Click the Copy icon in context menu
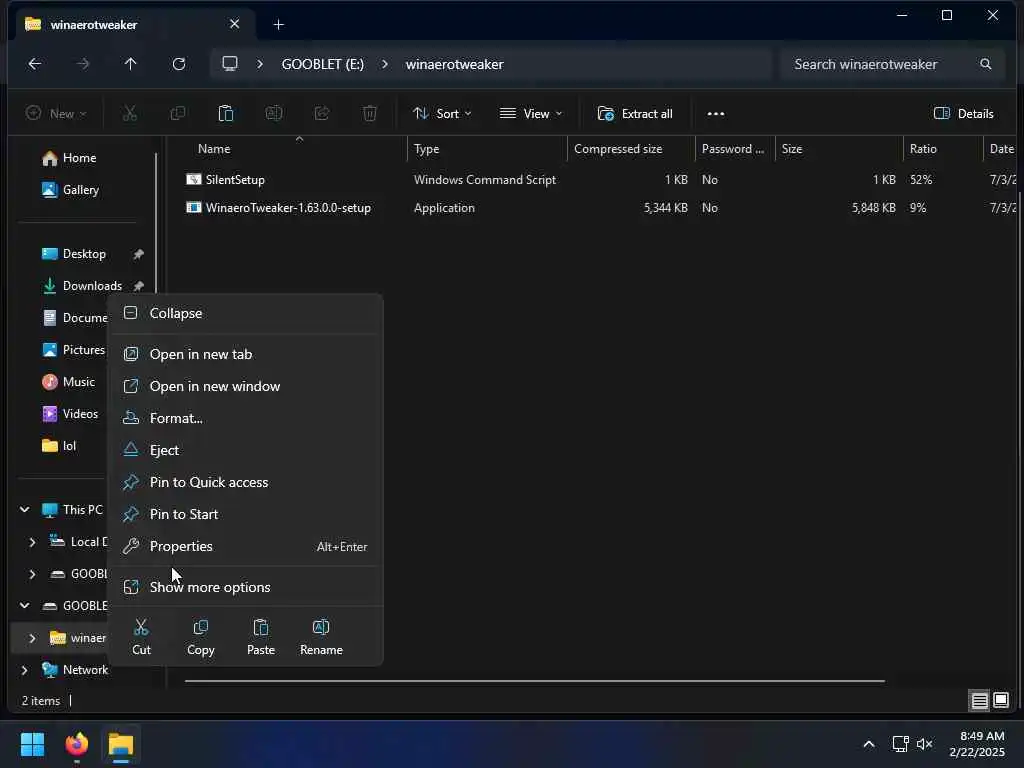The width and height of the screenshot is (1024, 768). 200,628
